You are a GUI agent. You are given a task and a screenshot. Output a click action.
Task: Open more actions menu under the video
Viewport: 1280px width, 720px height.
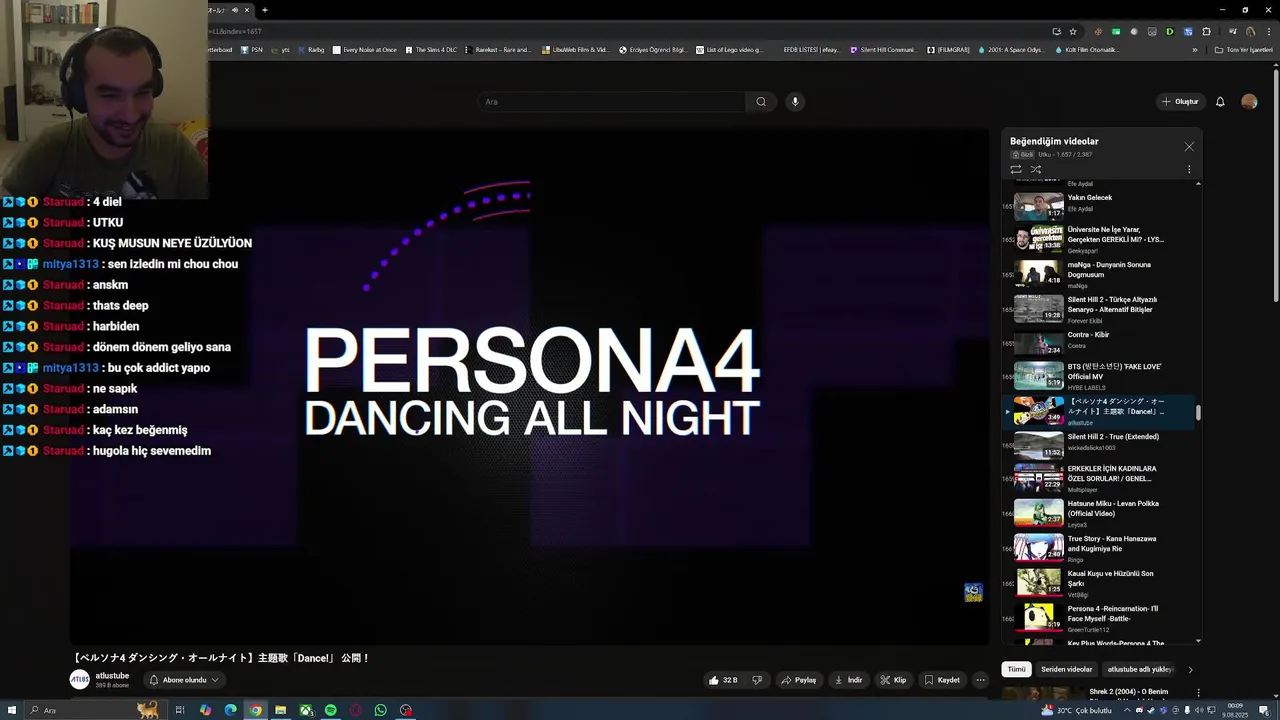pos(980,680)
